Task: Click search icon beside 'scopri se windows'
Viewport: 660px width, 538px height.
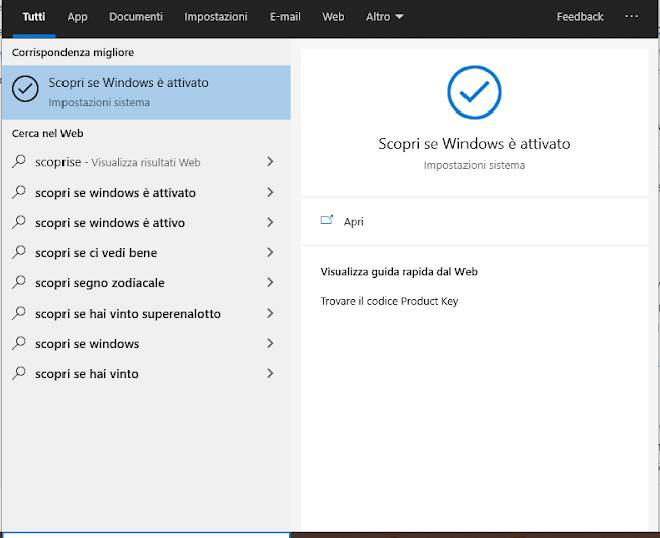Action: (x=19, y=343)
